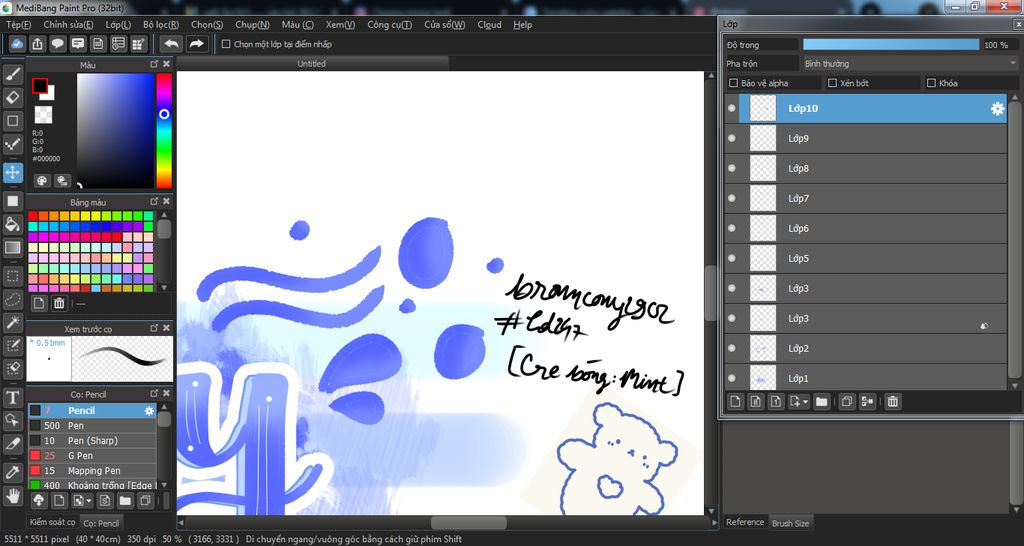The height and width of the screenshot is (546, 1024).
Task: Click the Undo arrow in the toolbar
Action: click(172, 44)
